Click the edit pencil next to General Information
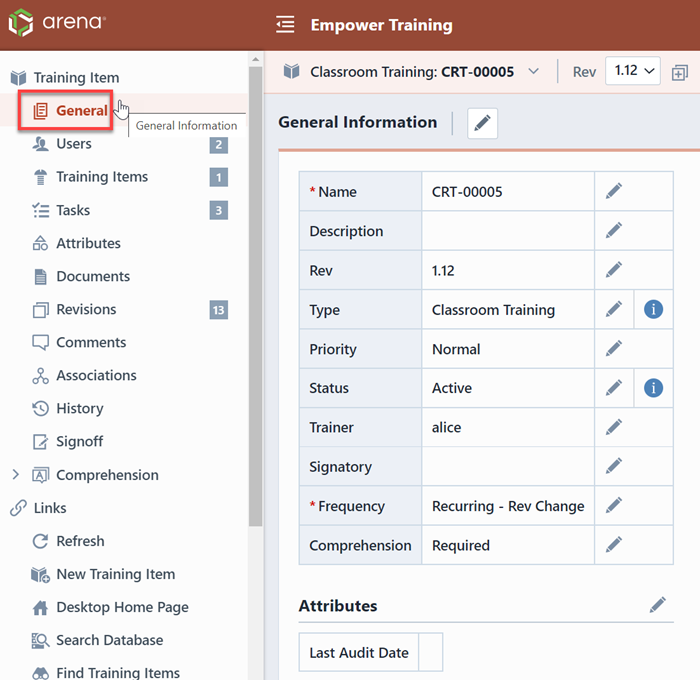 tap(482, 123)
